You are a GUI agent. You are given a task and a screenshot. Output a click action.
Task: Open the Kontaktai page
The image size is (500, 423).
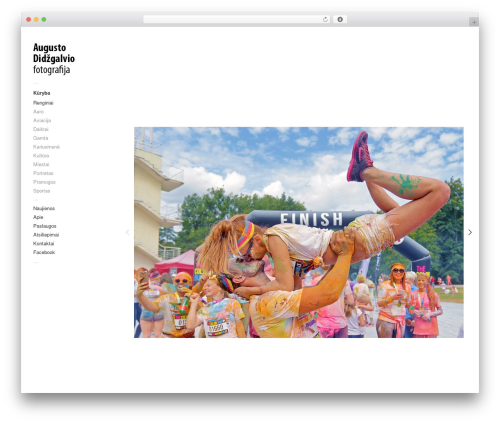[43, 244]
